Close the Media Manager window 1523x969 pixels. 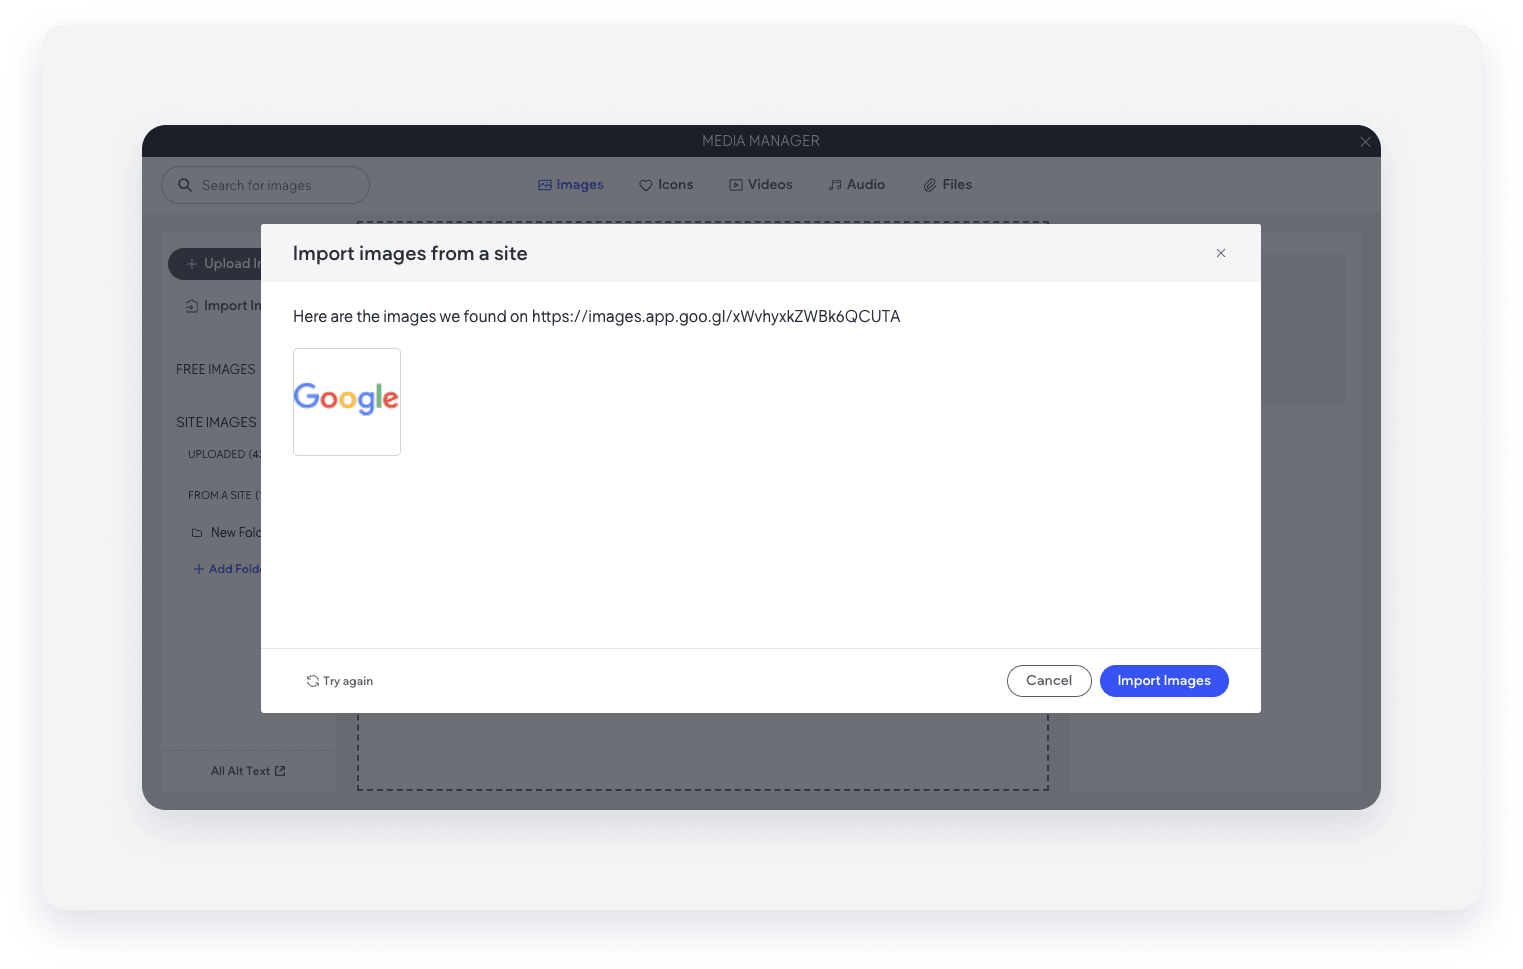point(1365,142)
